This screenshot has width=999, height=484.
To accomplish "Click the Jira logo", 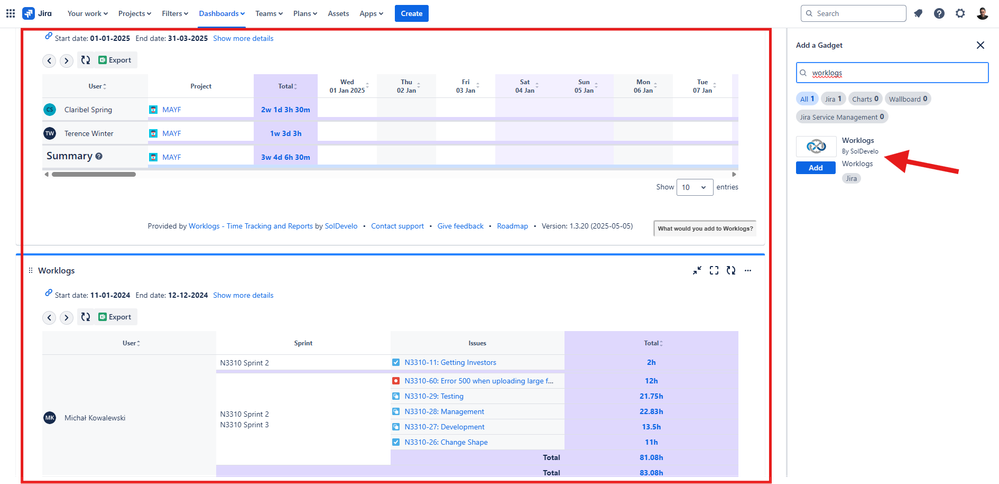I will click(x=37, y=13).
